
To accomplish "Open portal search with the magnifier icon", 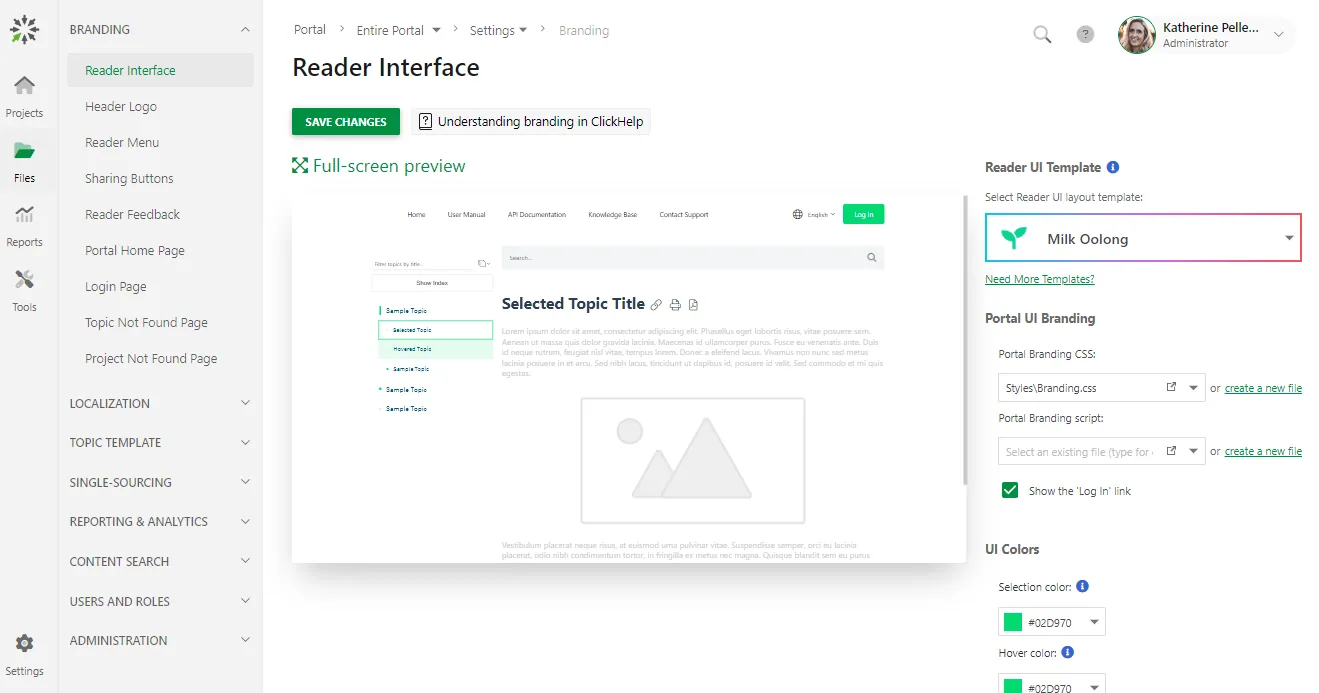I will pyautogui.click(x=1042, y=34).
